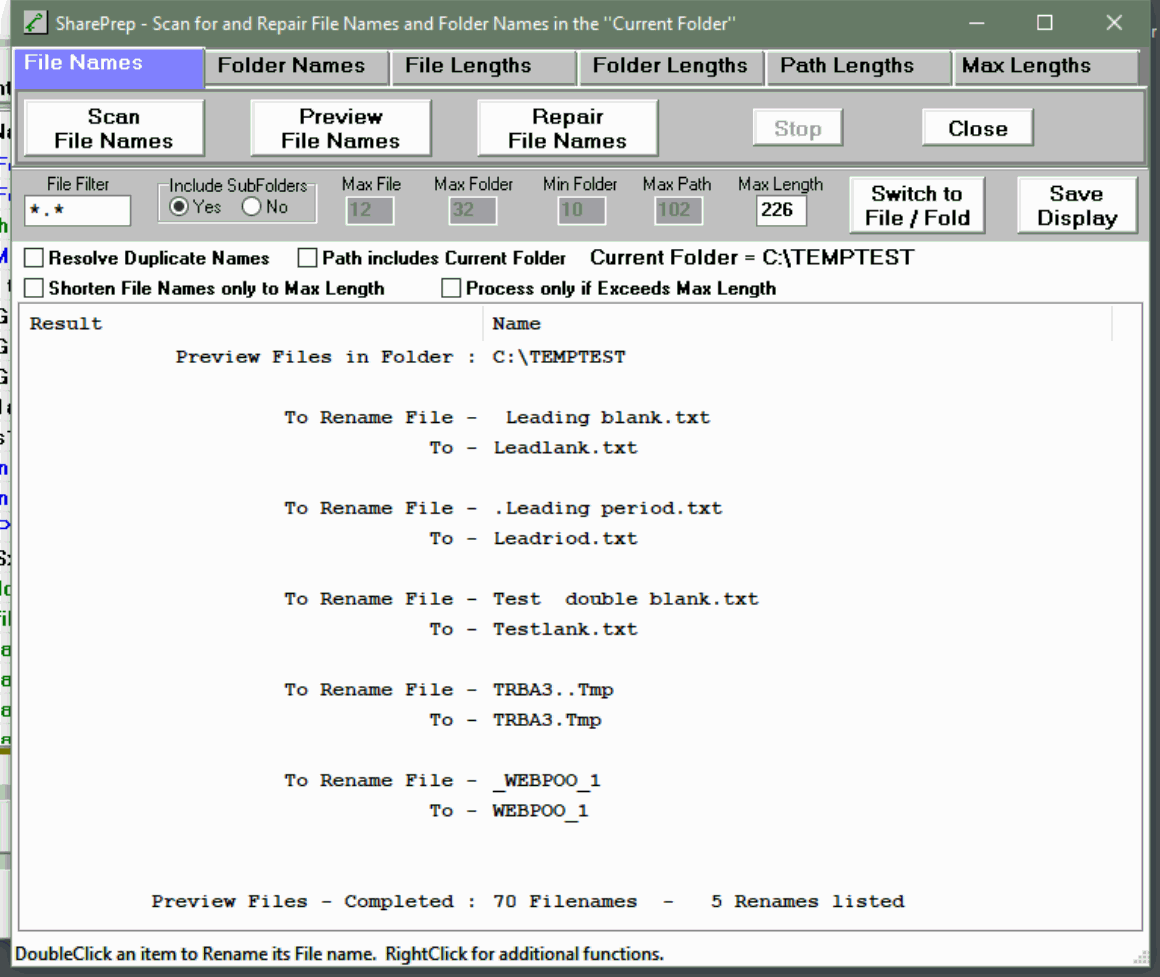Run Preview File Names
The width and height of the screenshot is (1160, 977).
pos(341,129)
